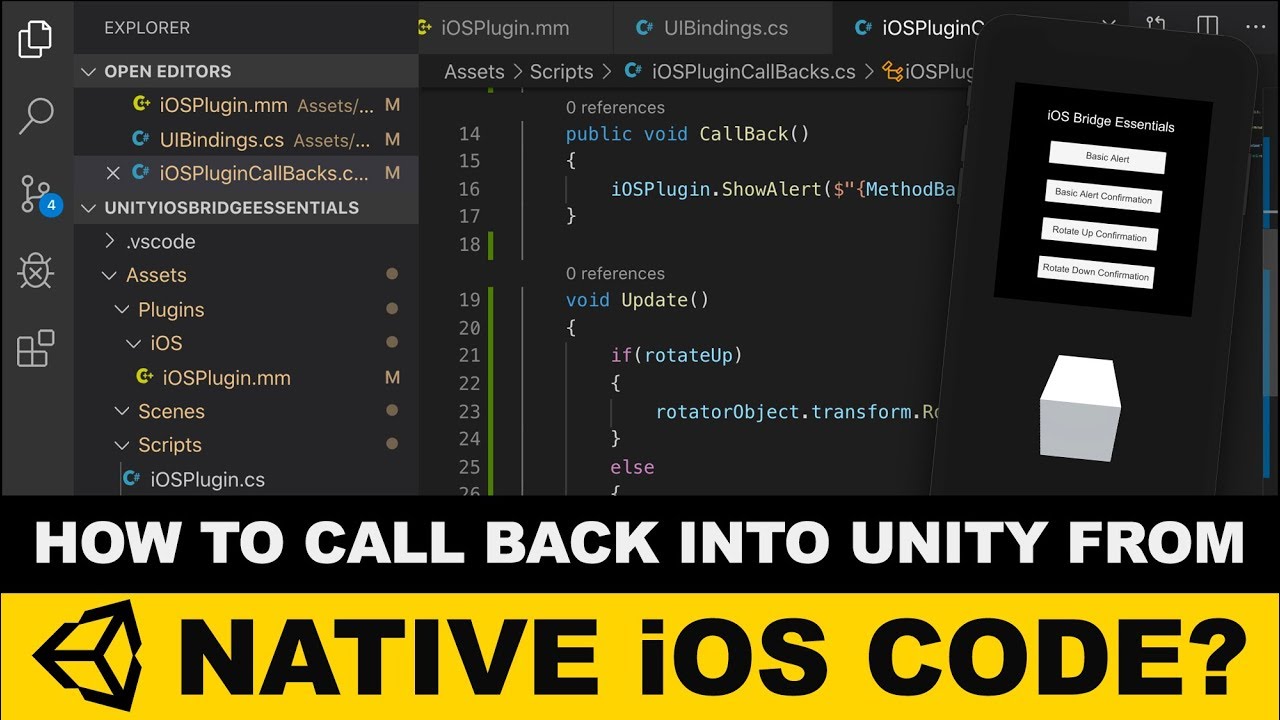The image size is (1280, 720).
Task: Switch to the iOSPlugin.mm editor tab
Action: [x=514, y=28]
